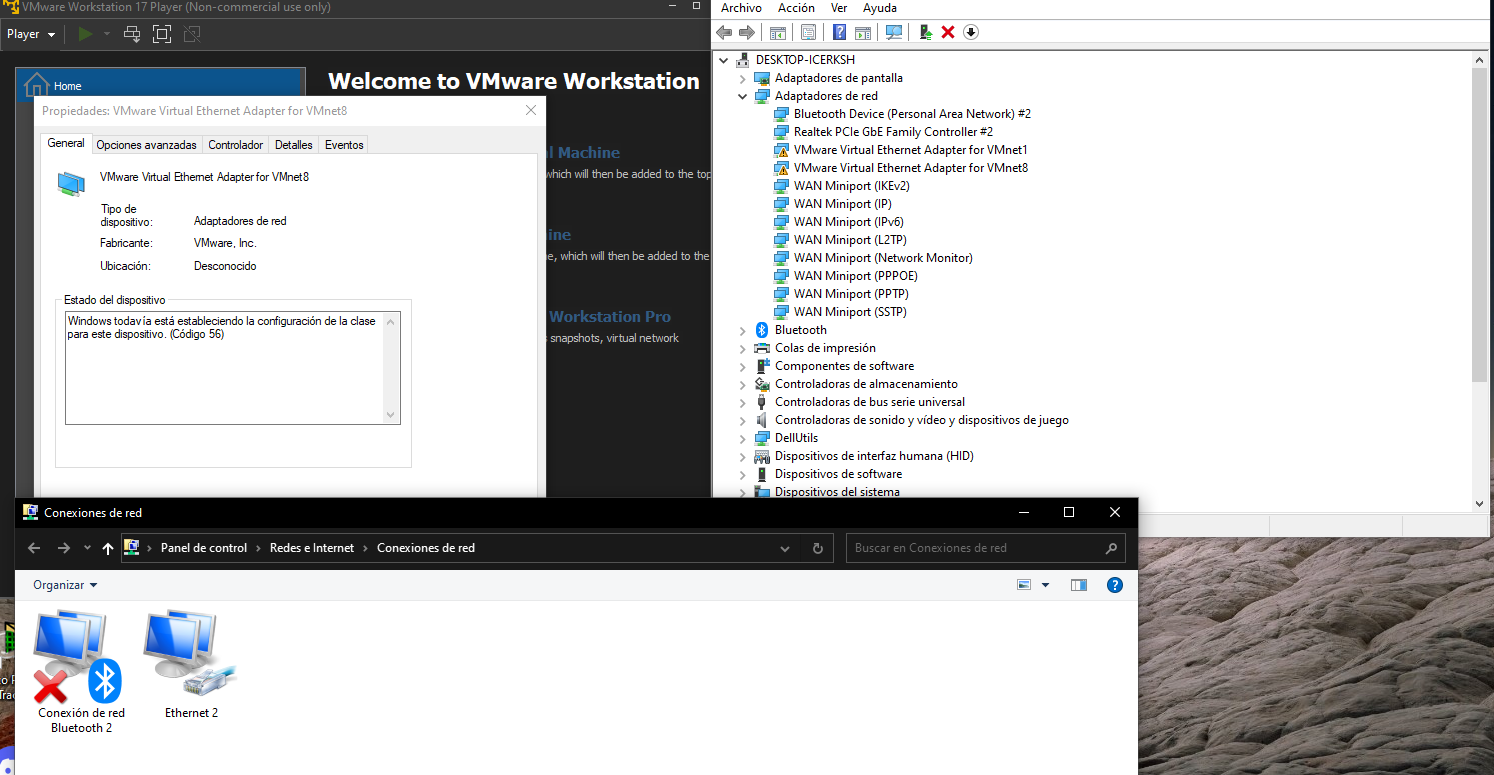Switch to General tab in Propiedades dialog
The height and width of the screenshot is (775, 1494).
click(x=66, y=144)
